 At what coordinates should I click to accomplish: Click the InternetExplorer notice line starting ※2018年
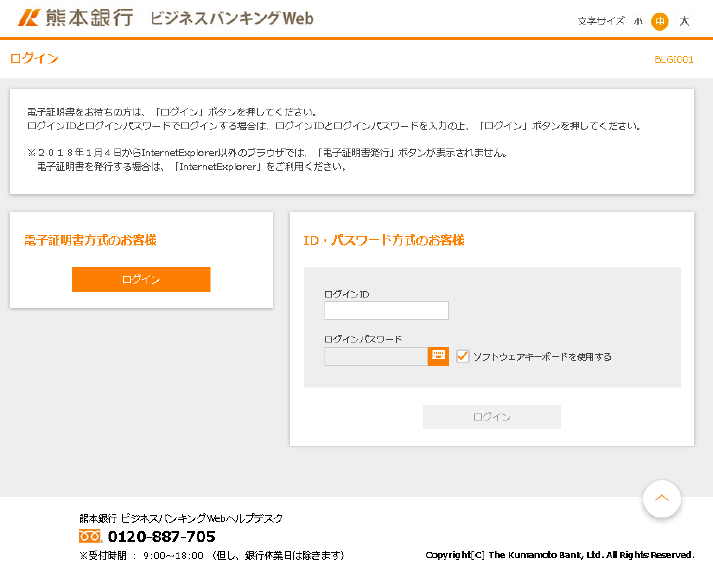267,153
